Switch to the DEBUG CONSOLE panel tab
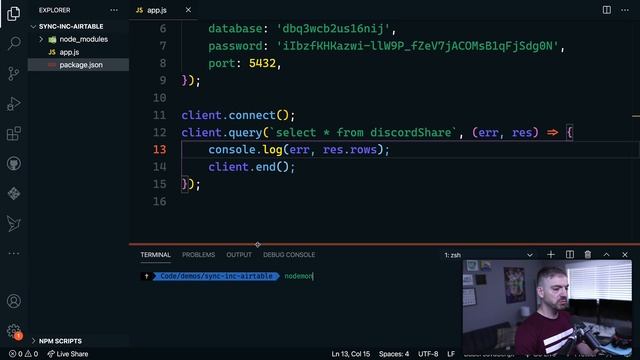 click(289, 255)
